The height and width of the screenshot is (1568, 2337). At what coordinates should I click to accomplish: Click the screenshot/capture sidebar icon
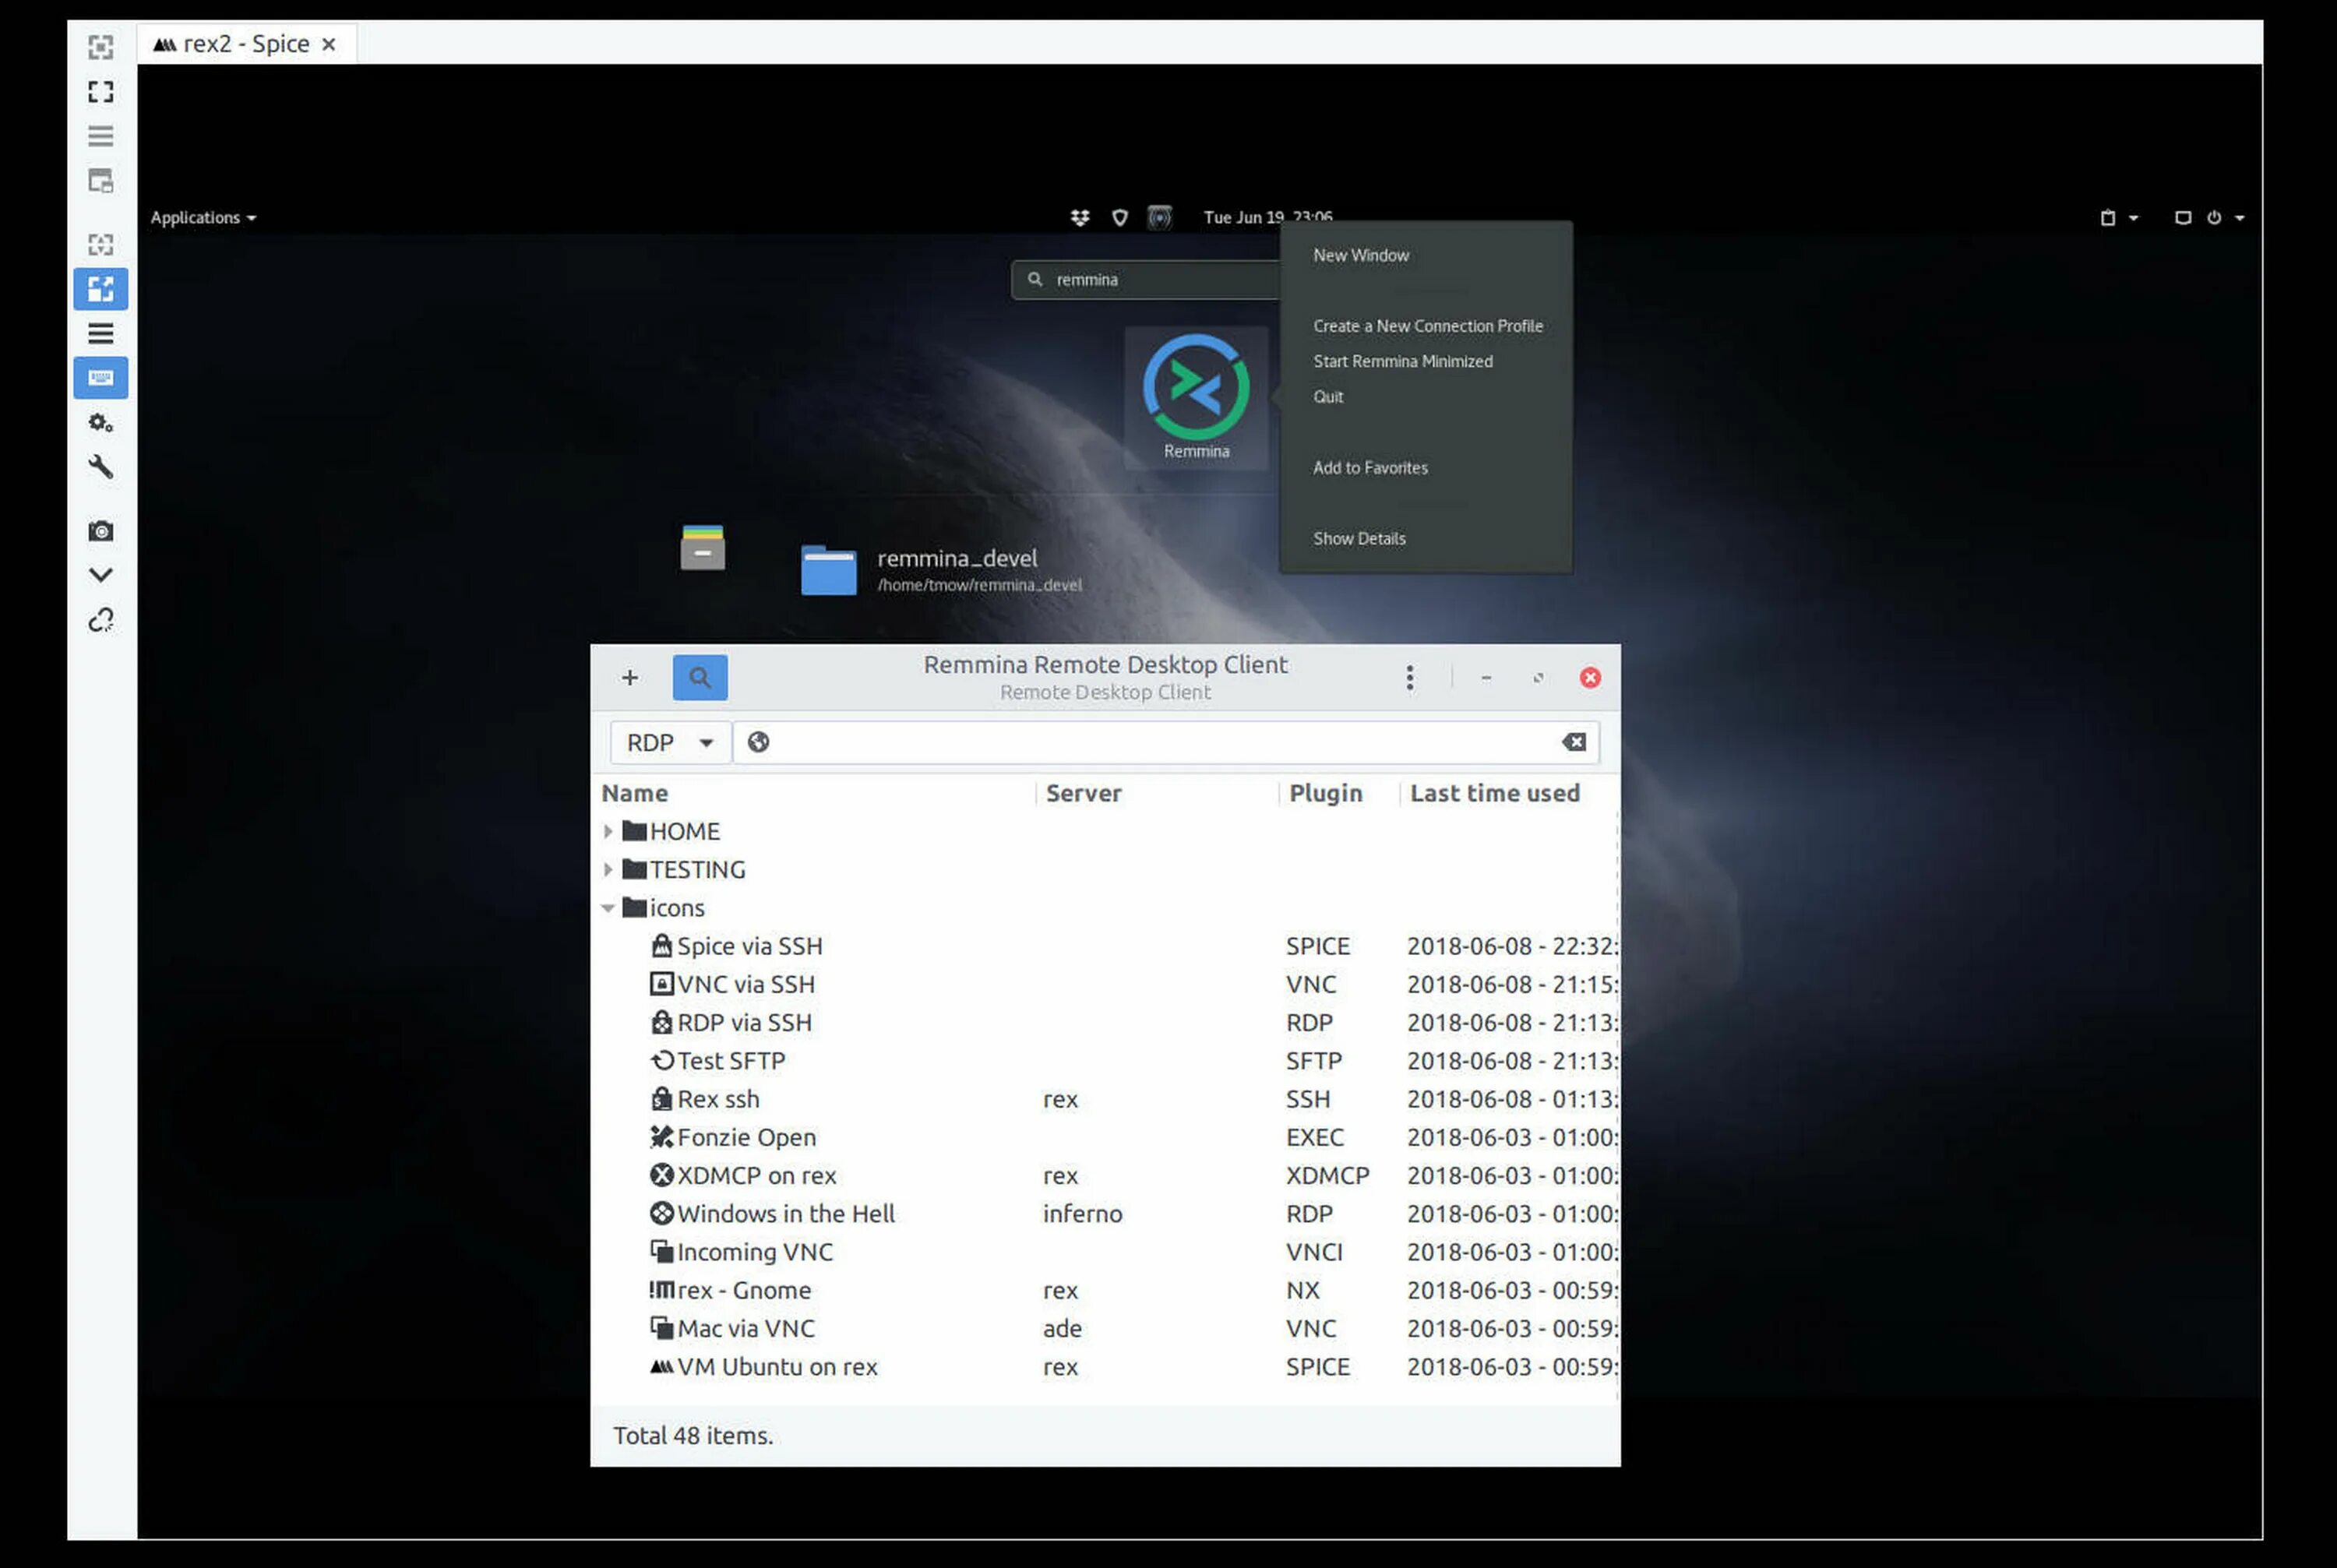point(100,530)
